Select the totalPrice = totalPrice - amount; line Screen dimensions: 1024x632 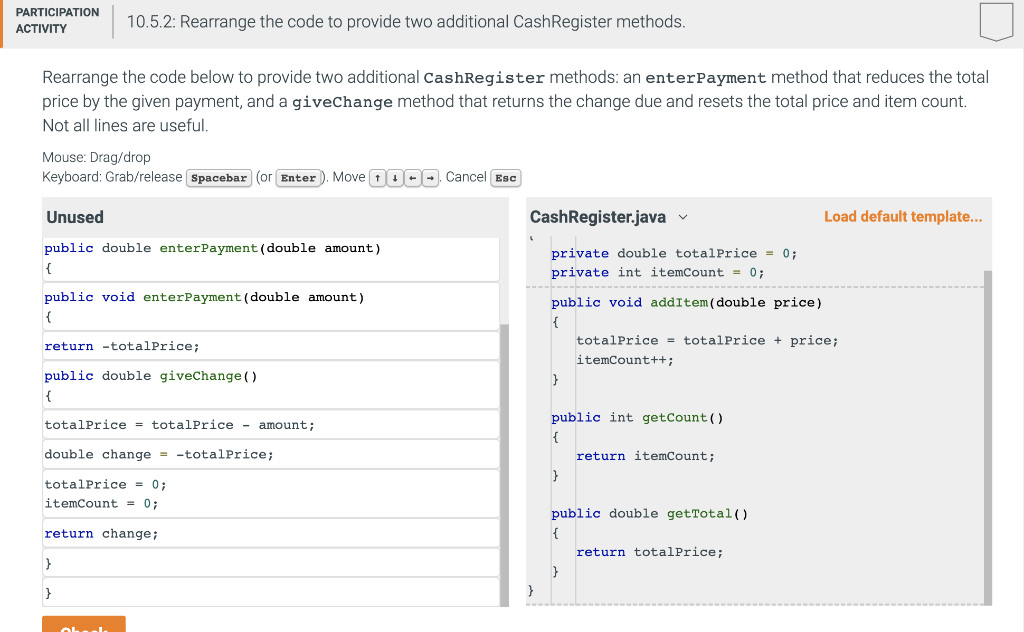point(270,424)
